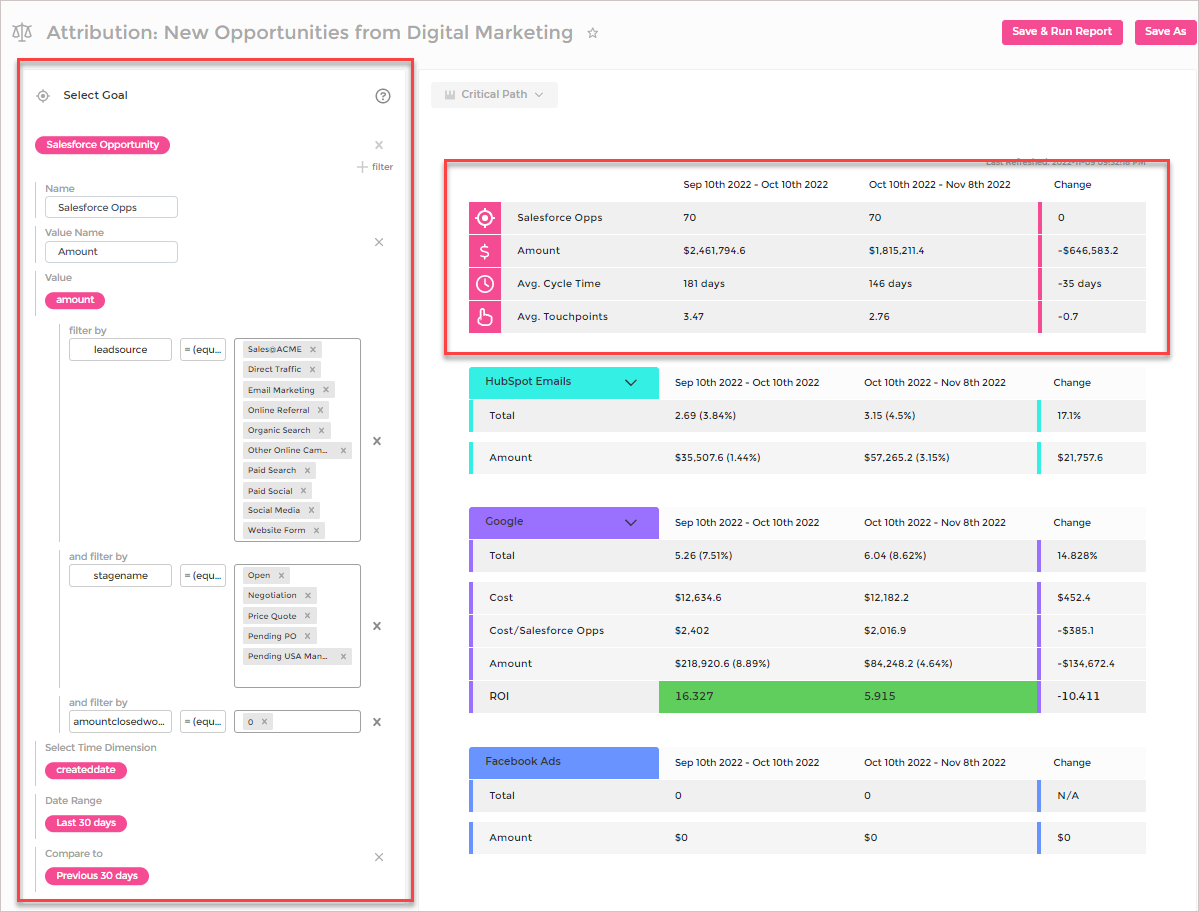
Task: Remove Negotiation stage tag
Action: 308,596
